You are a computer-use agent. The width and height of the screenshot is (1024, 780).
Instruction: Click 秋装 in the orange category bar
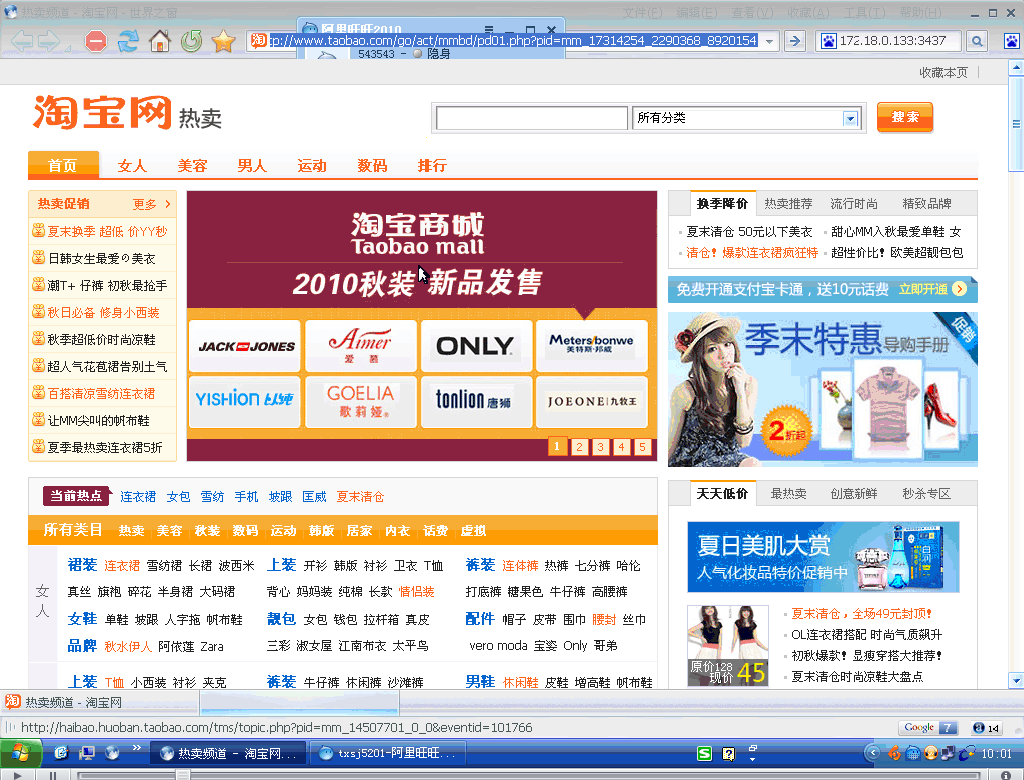(208, 531)
